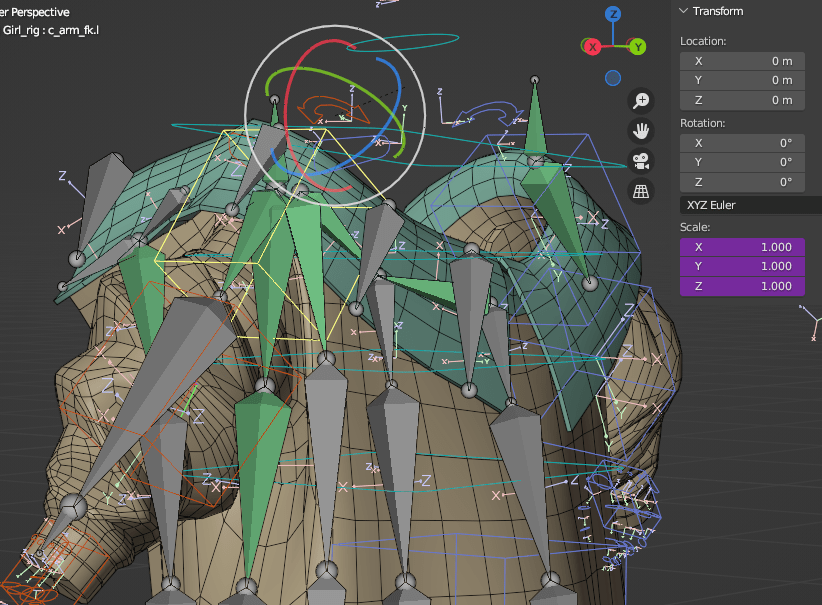
Task: Click the zoom magnifier viewport icon
Action: pos(642,100)
